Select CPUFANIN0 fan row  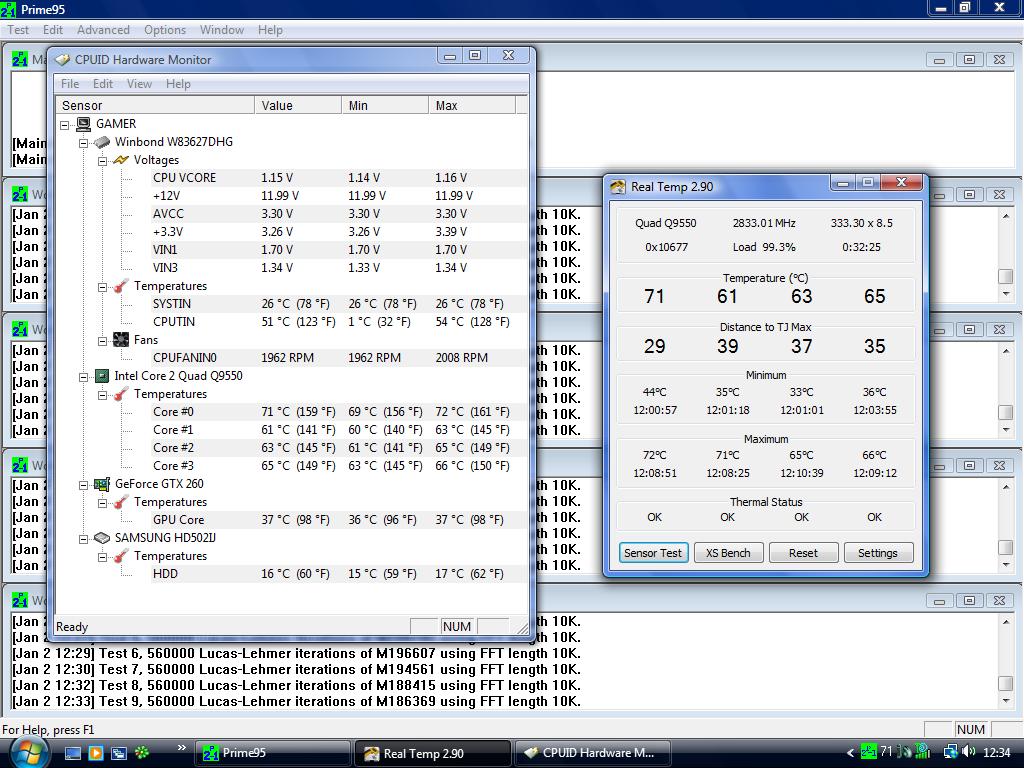(338, 358)
